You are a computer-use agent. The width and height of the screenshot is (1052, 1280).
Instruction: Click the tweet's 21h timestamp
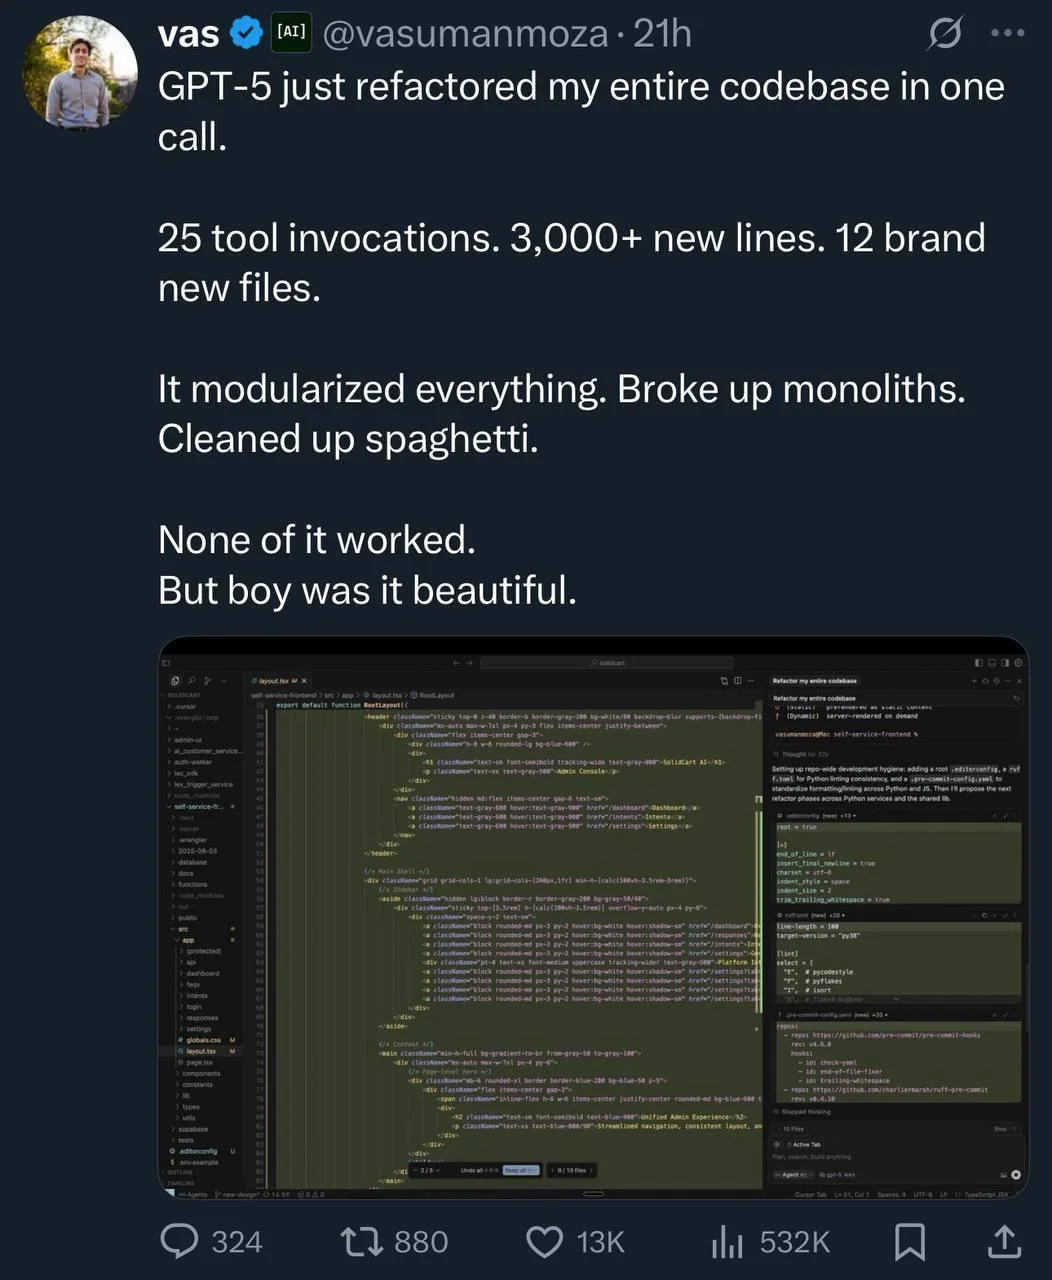tap(662, 34)
